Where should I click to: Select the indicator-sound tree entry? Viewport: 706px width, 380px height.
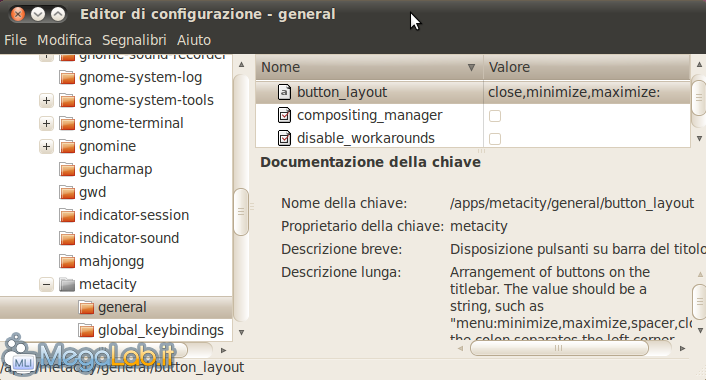(129, 238)
